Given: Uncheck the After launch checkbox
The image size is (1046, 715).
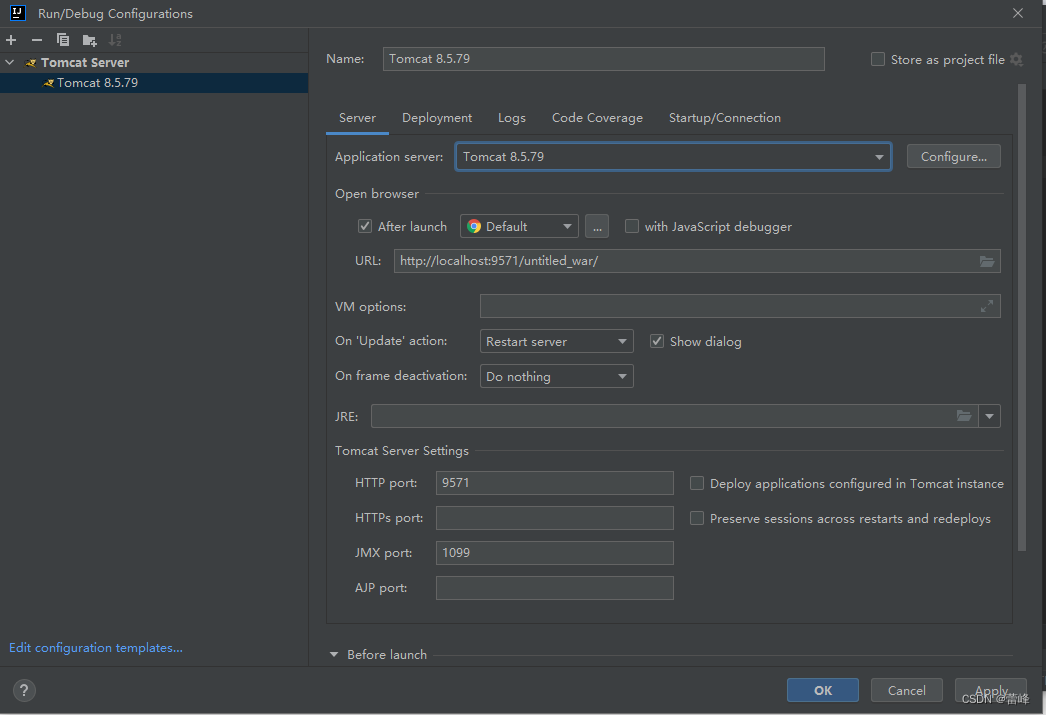Looking at the screenshot, I should click(365, 226).
